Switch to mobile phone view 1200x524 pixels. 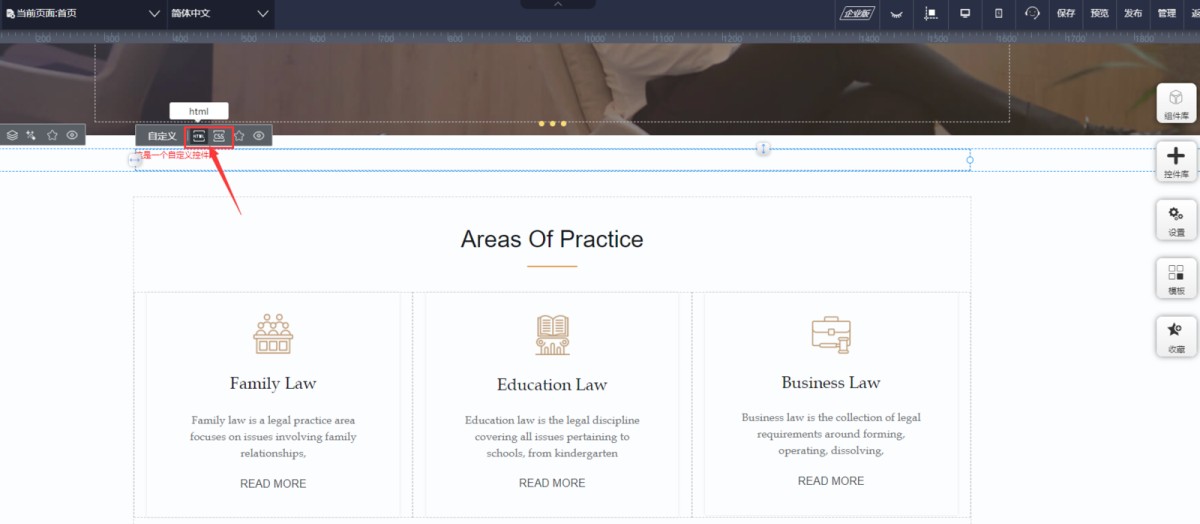pyautogui.click(x=998, y=13)
